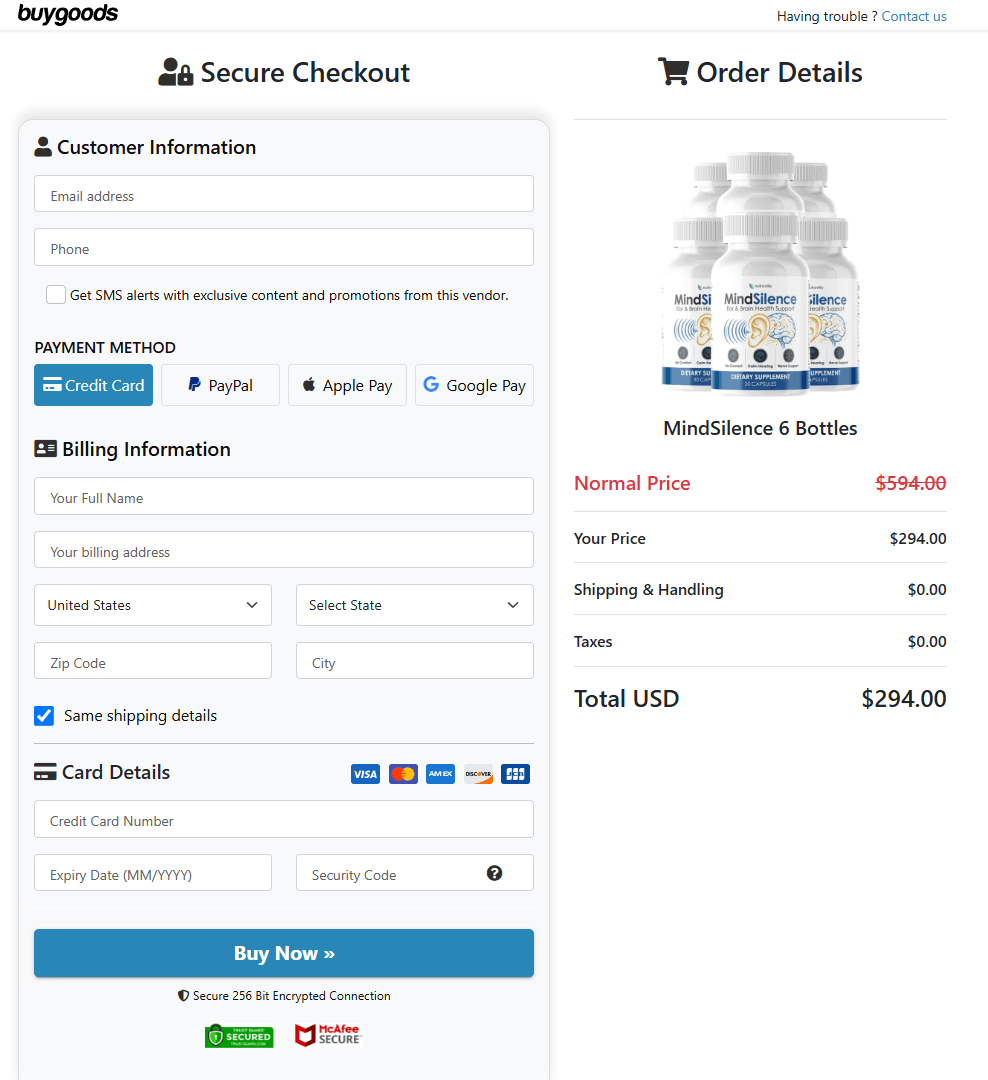
Task: Click the McAfee Secure badge
Action: click(x=328, y=1035)
